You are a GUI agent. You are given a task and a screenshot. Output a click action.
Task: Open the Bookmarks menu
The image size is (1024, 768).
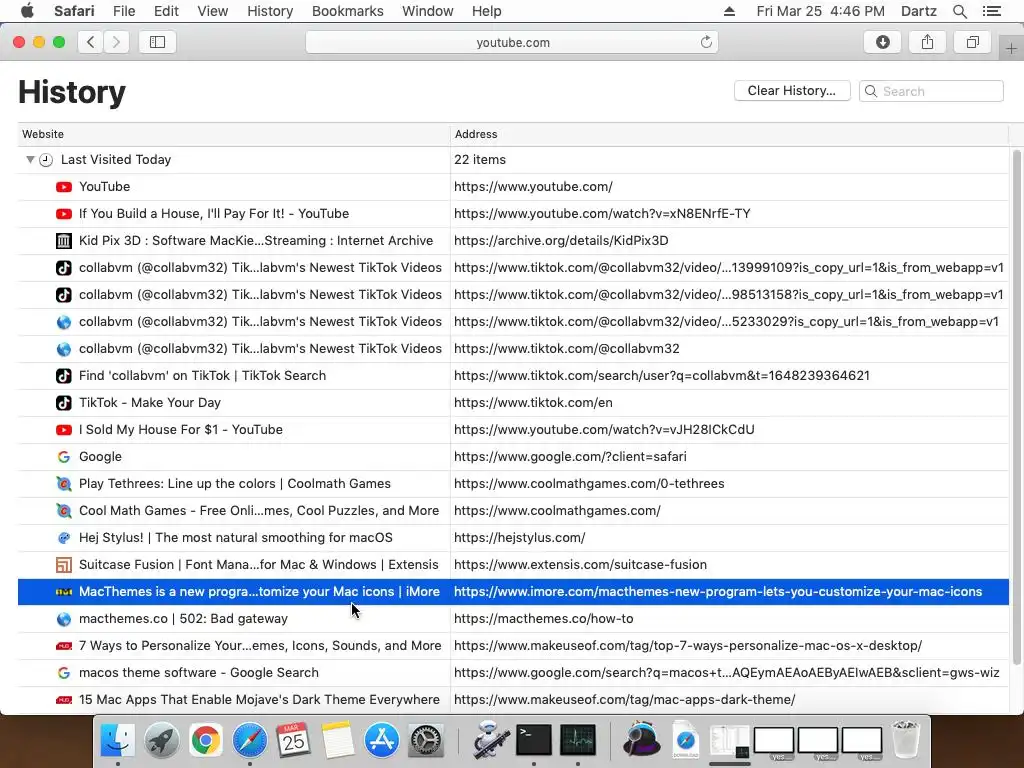347,11
